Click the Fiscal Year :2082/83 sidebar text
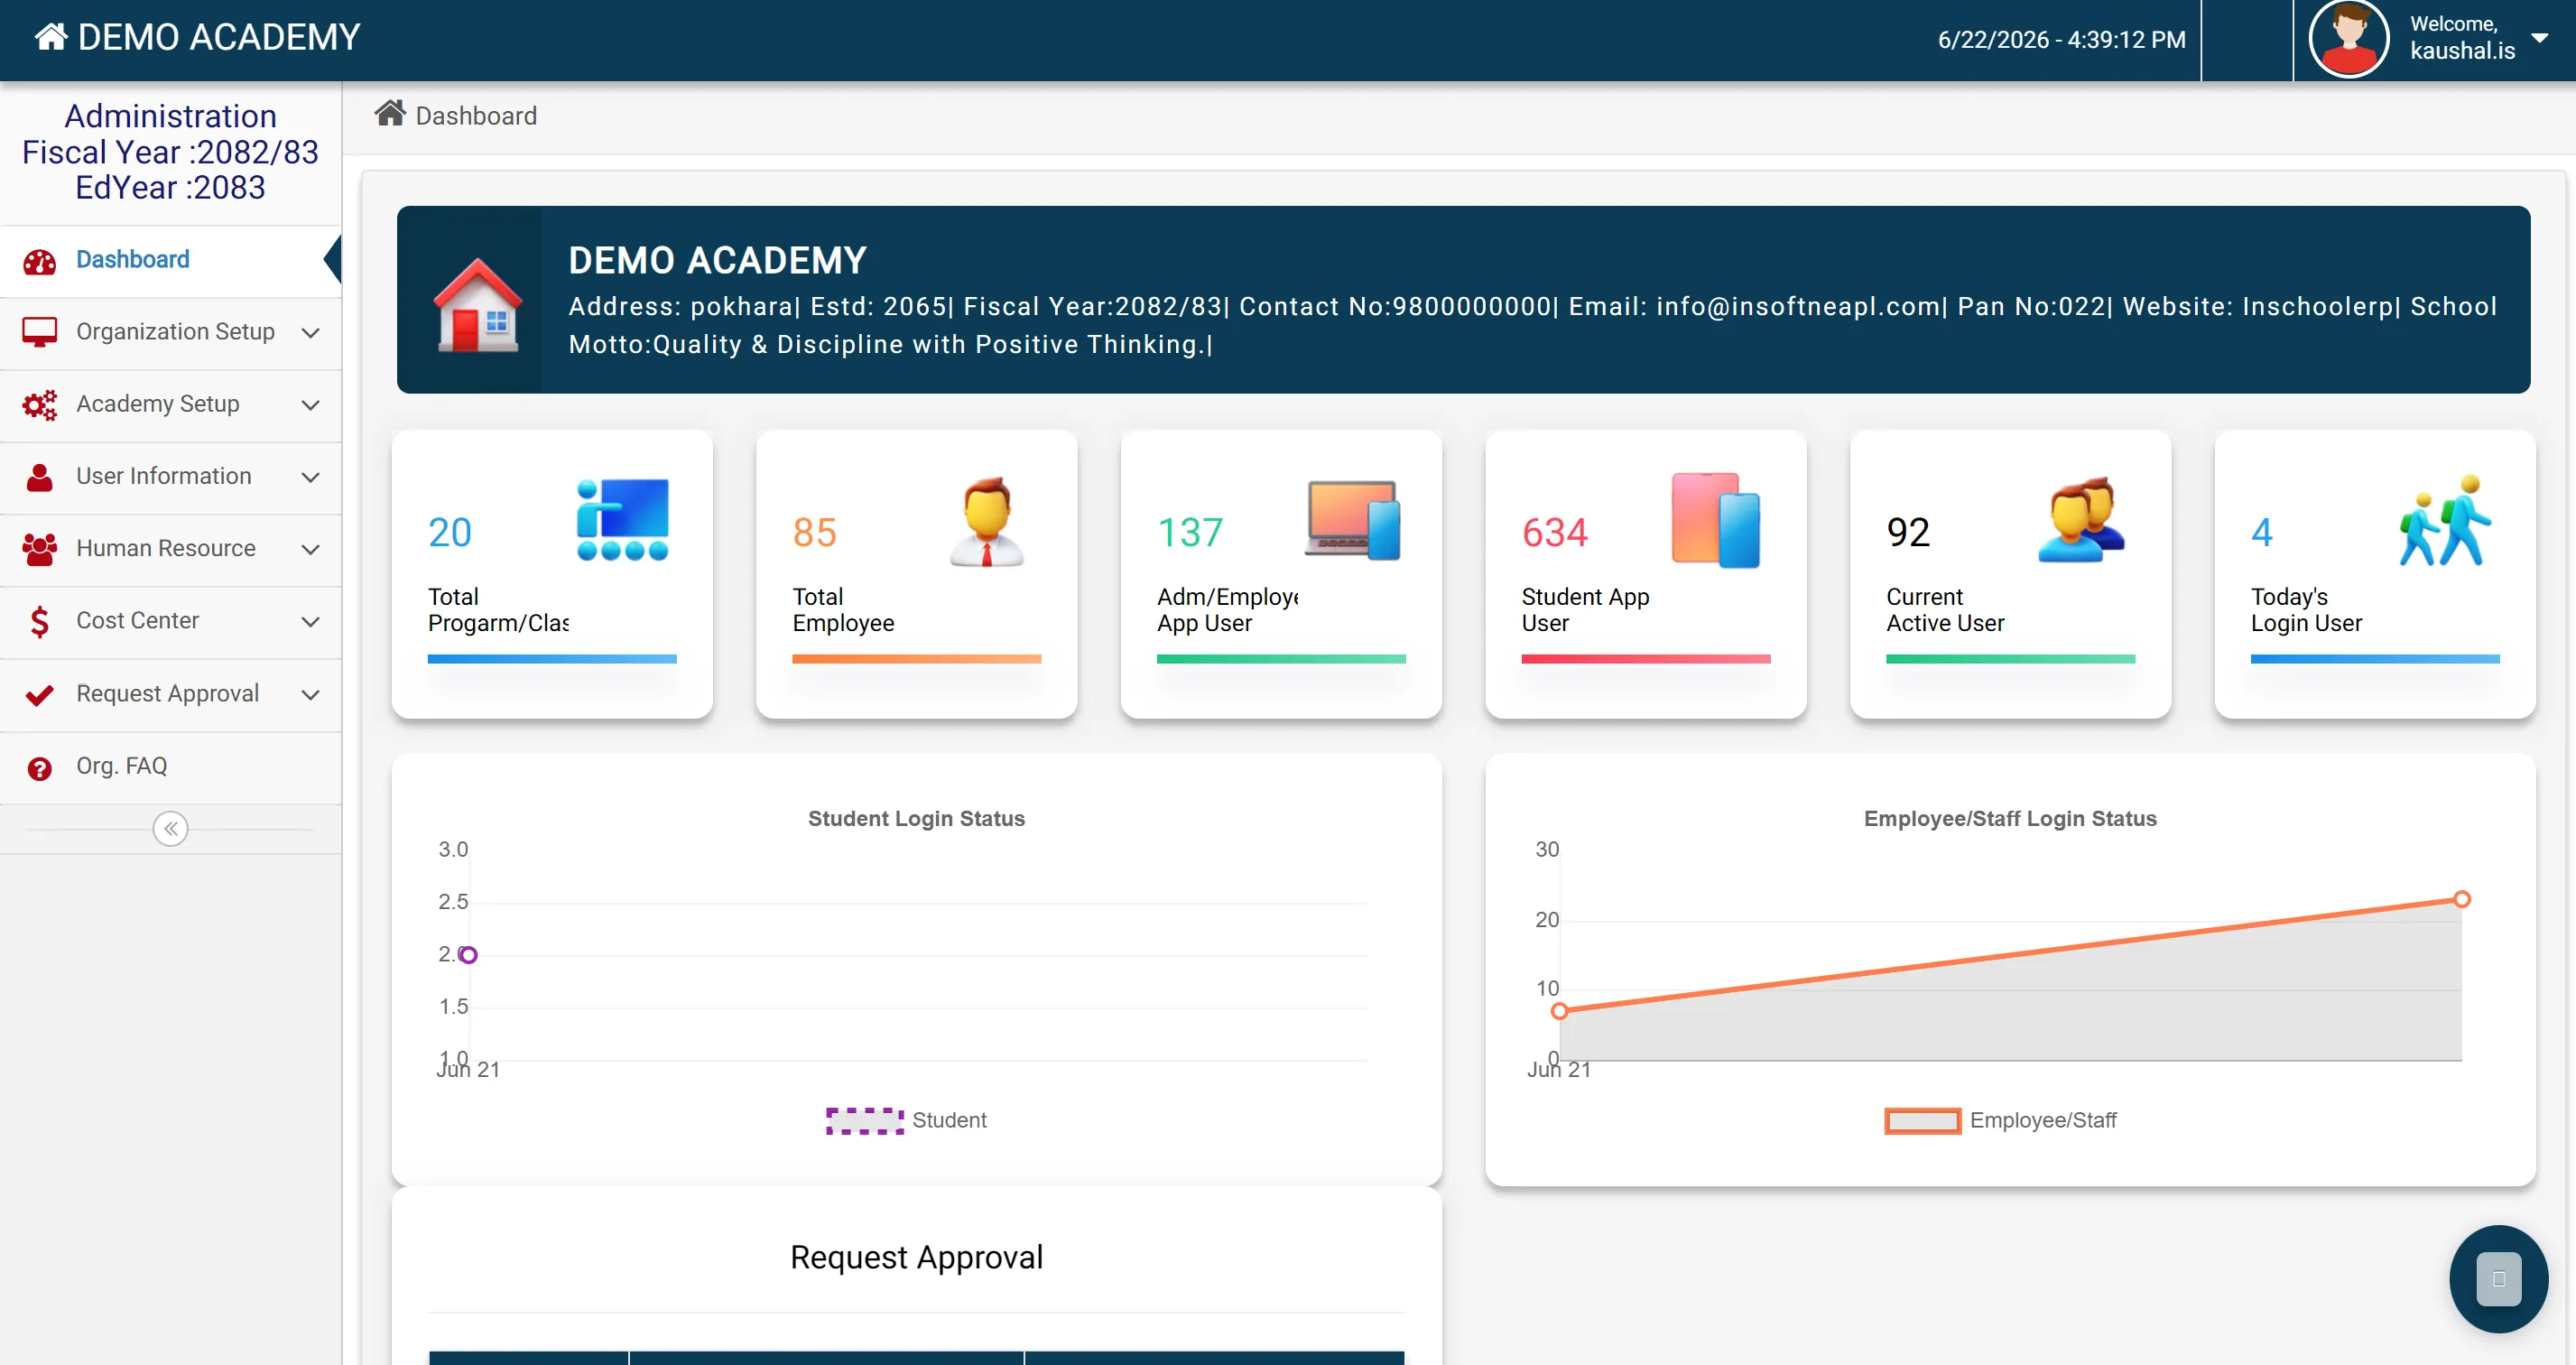Viewport: 2576px width, 1365px height. [x=170, y=152]
